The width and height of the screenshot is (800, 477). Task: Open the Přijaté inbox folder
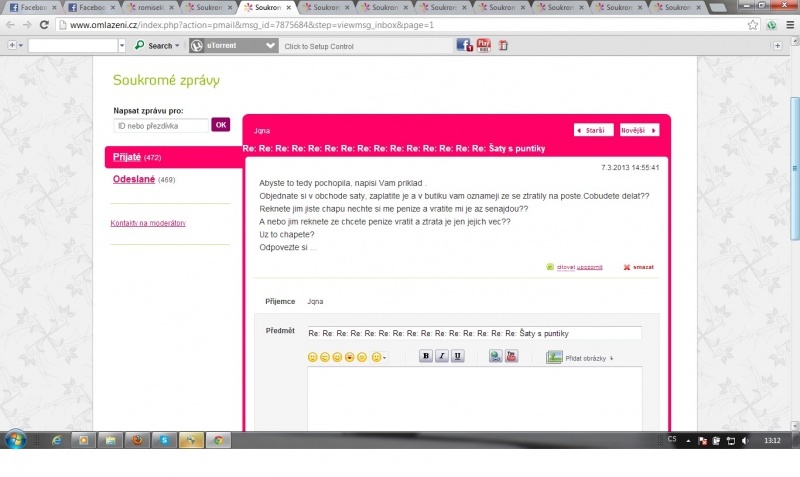click(x=126, y=157)
